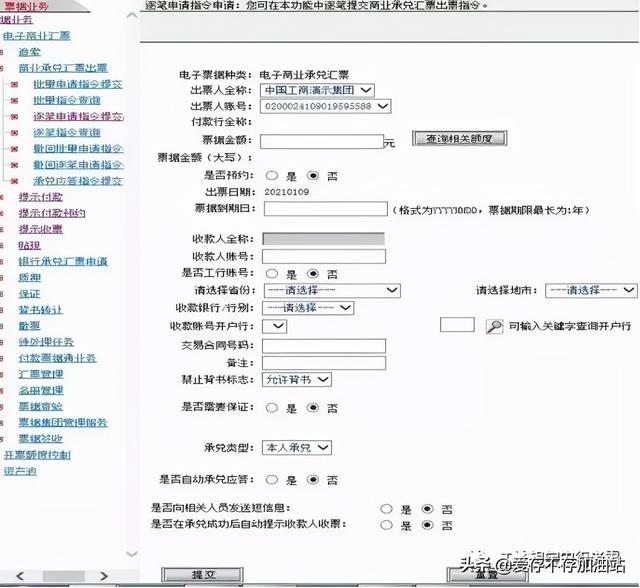Click the magnifier icon to search 开户行

[494, 326]
